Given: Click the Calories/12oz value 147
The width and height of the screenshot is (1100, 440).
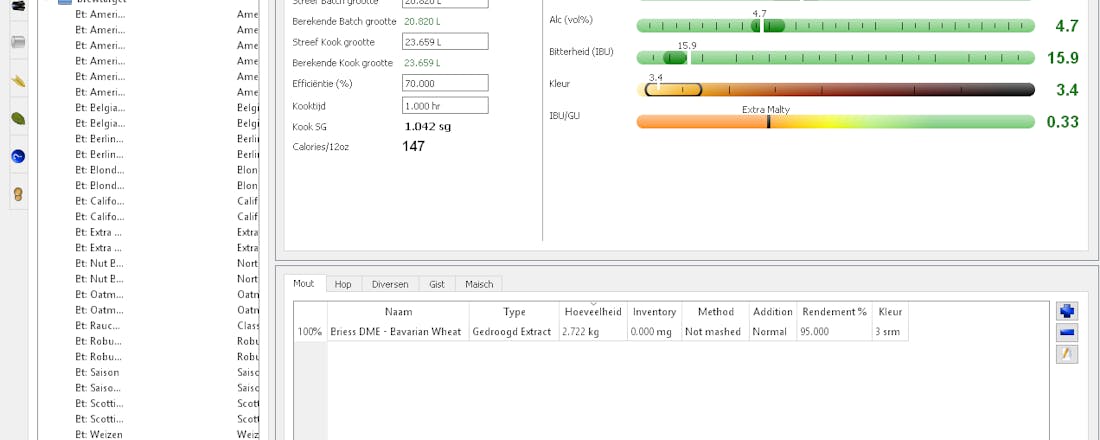Looking at the screenshot, I should (413, 146).
